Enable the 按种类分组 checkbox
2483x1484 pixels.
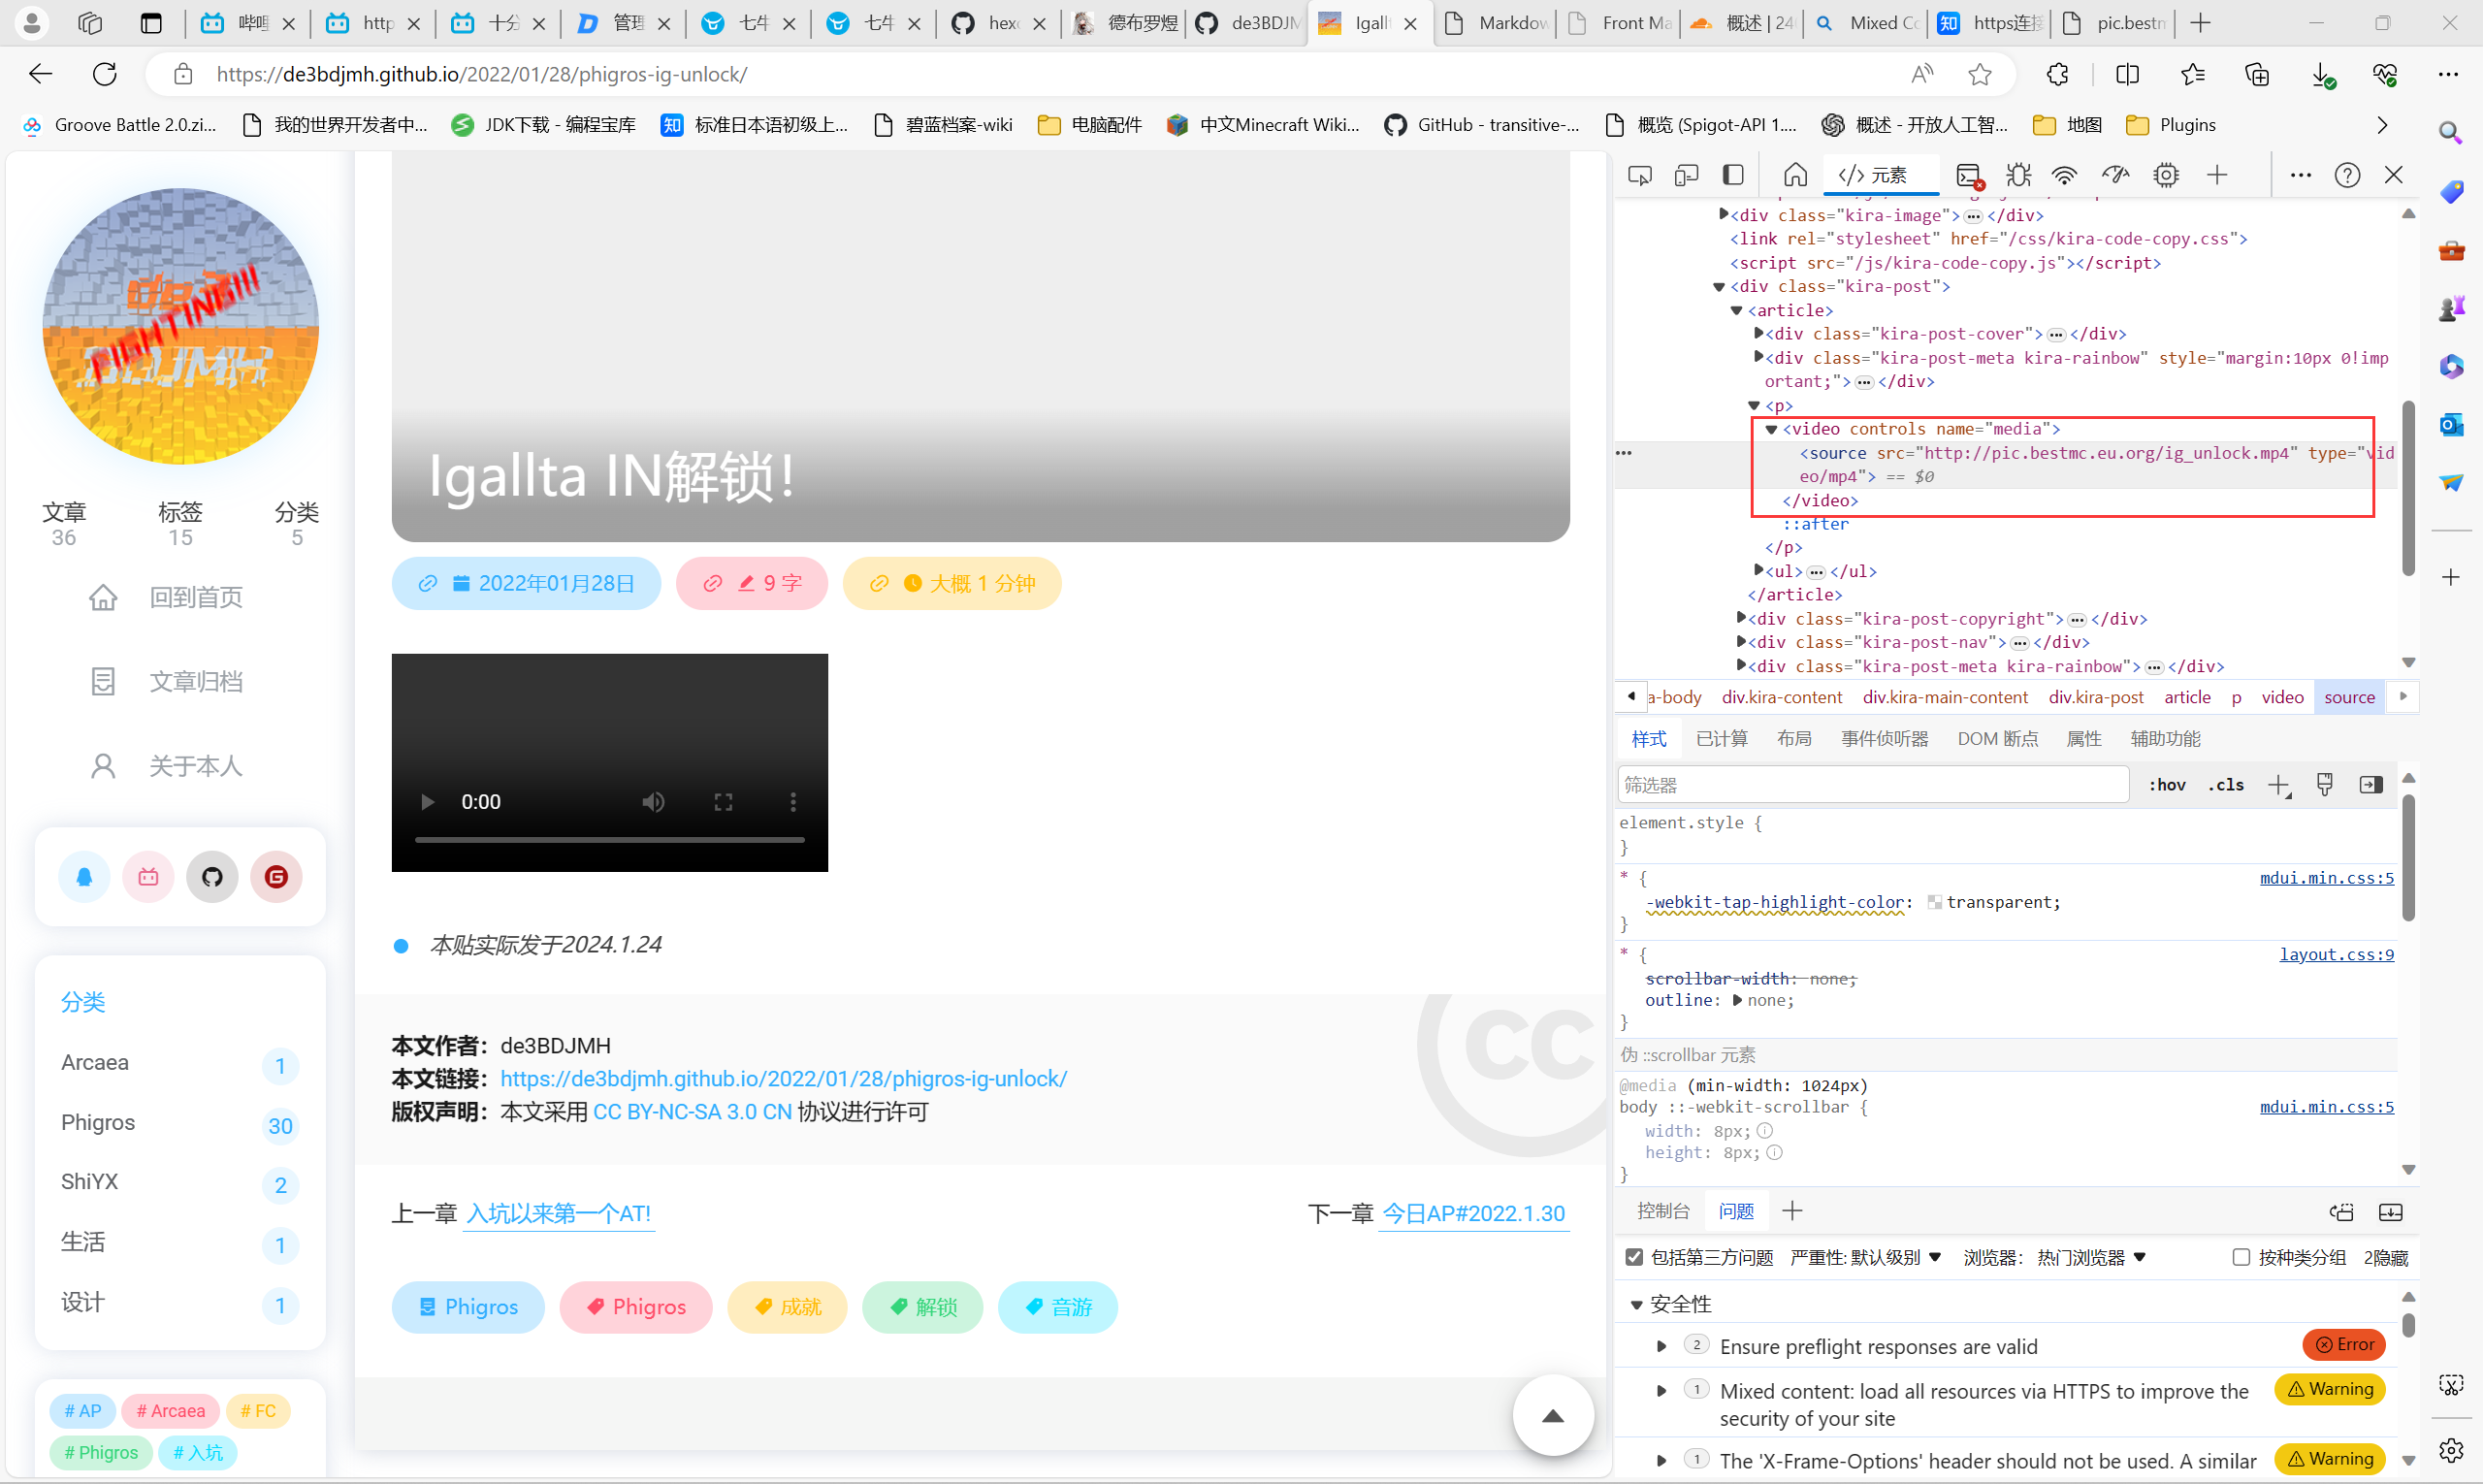pyautogui.click(x=2241, y=1257)
